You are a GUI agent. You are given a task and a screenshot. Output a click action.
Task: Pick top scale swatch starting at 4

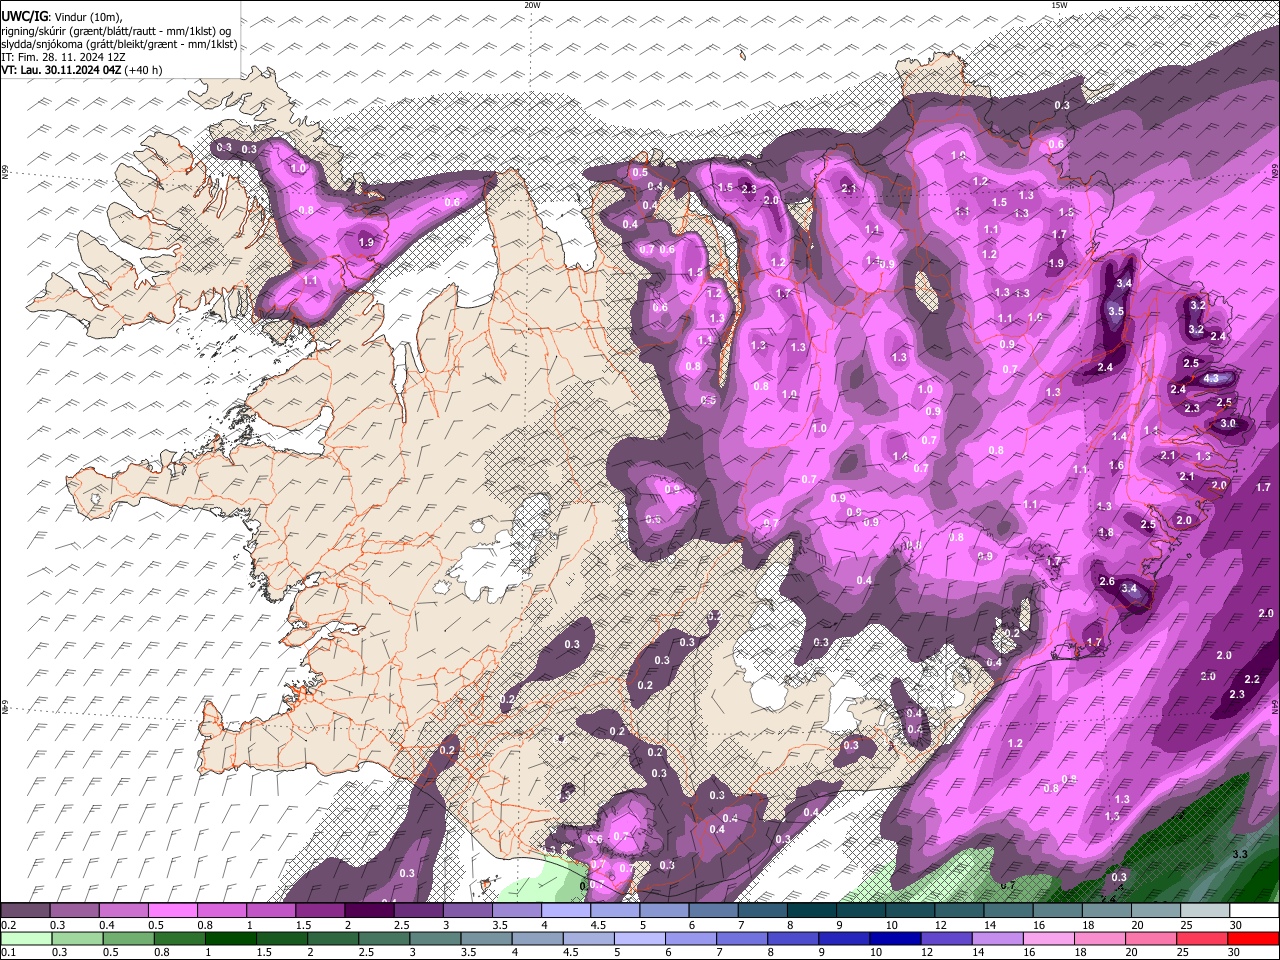(566, 911)
